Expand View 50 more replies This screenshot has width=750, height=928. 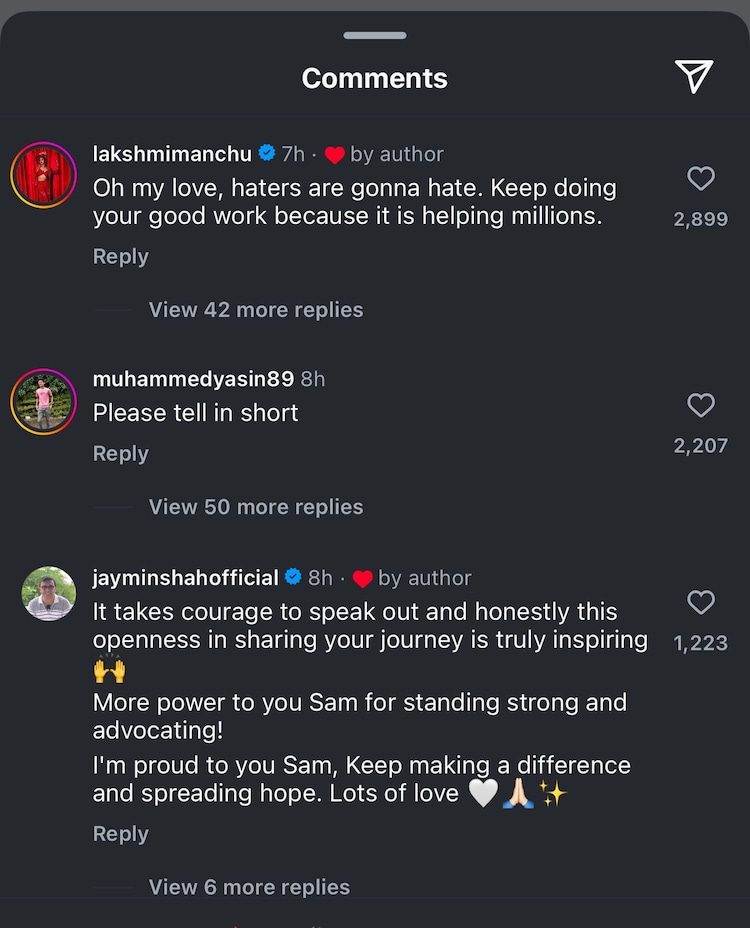(256, 507)
